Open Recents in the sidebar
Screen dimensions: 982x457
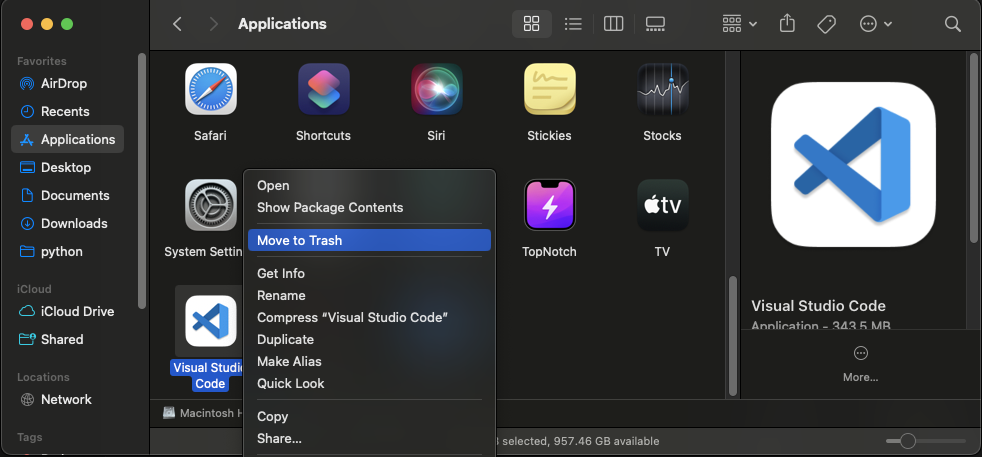(68, 111)
